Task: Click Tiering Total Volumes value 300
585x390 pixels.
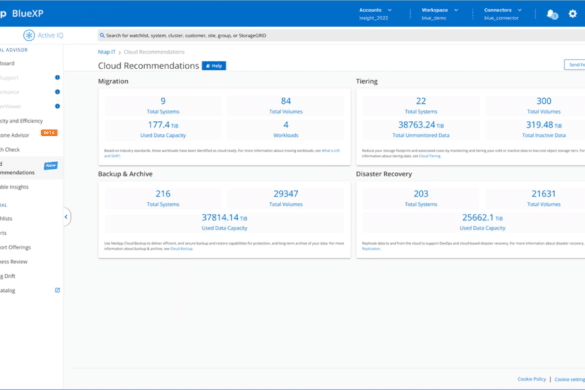Action: click(544, 101)
